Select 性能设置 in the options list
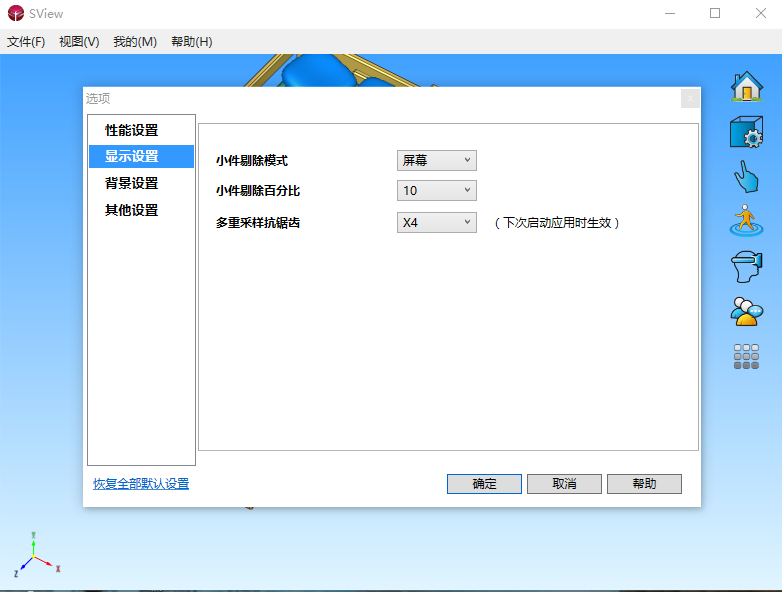Screen dimensions: 782x592 [x=132, y=130]
